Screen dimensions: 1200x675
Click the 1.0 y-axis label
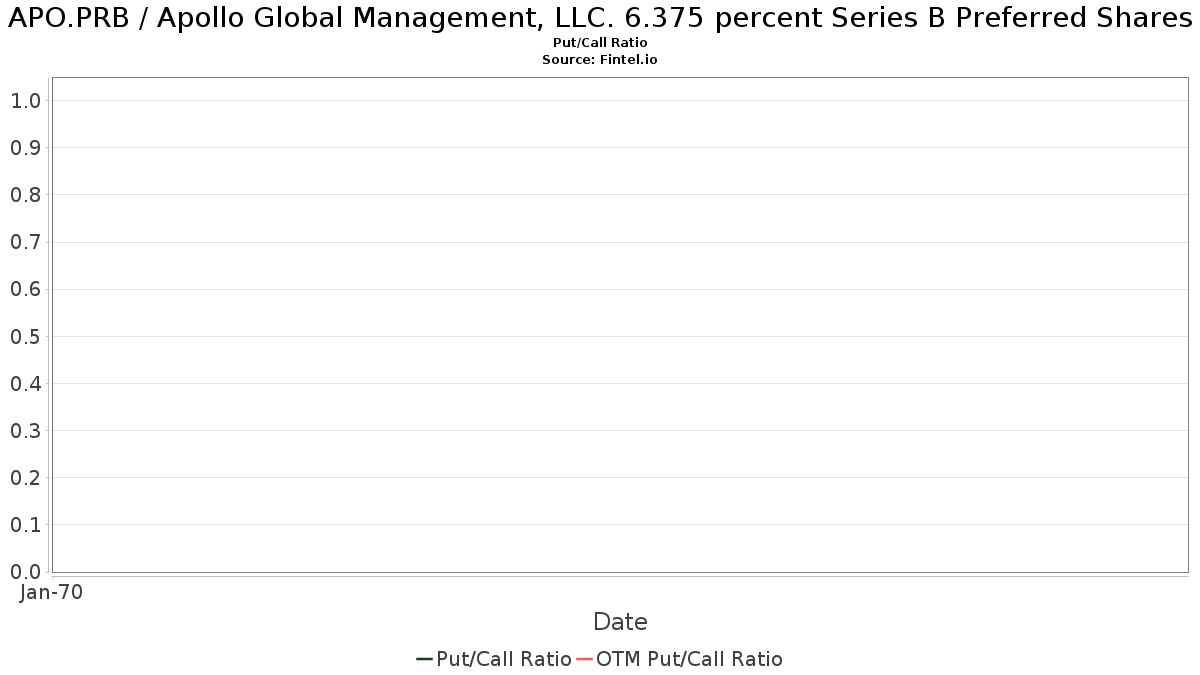point(25,101)
